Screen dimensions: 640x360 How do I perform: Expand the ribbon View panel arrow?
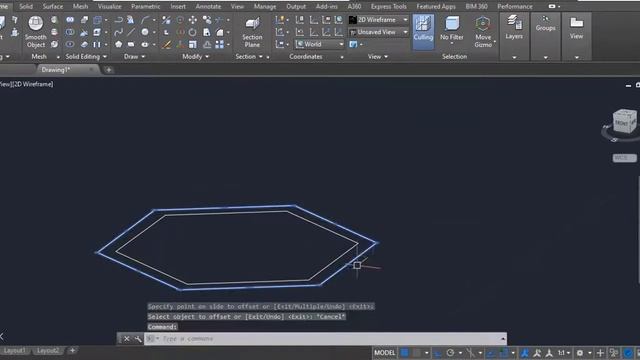click(x=378, y=57)
